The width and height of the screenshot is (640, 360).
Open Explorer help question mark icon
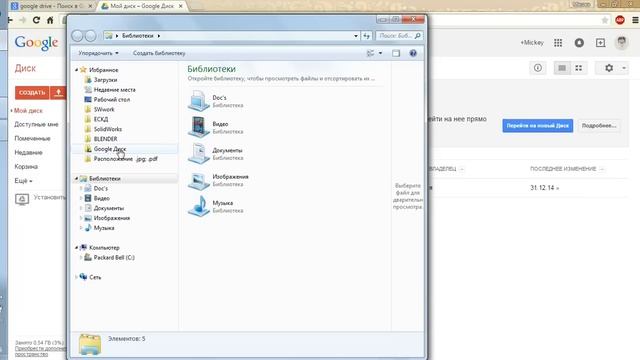413,53
